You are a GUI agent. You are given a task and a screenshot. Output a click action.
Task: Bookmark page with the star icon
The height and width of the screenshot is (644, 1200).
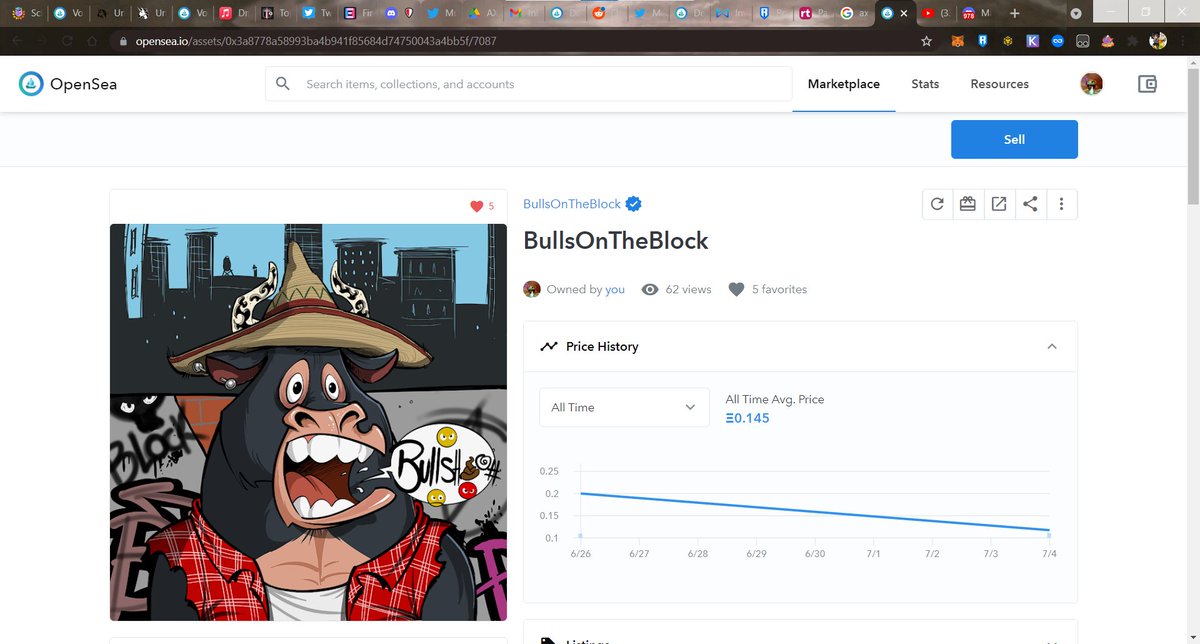pyautogui.click(x=926, y=41)
